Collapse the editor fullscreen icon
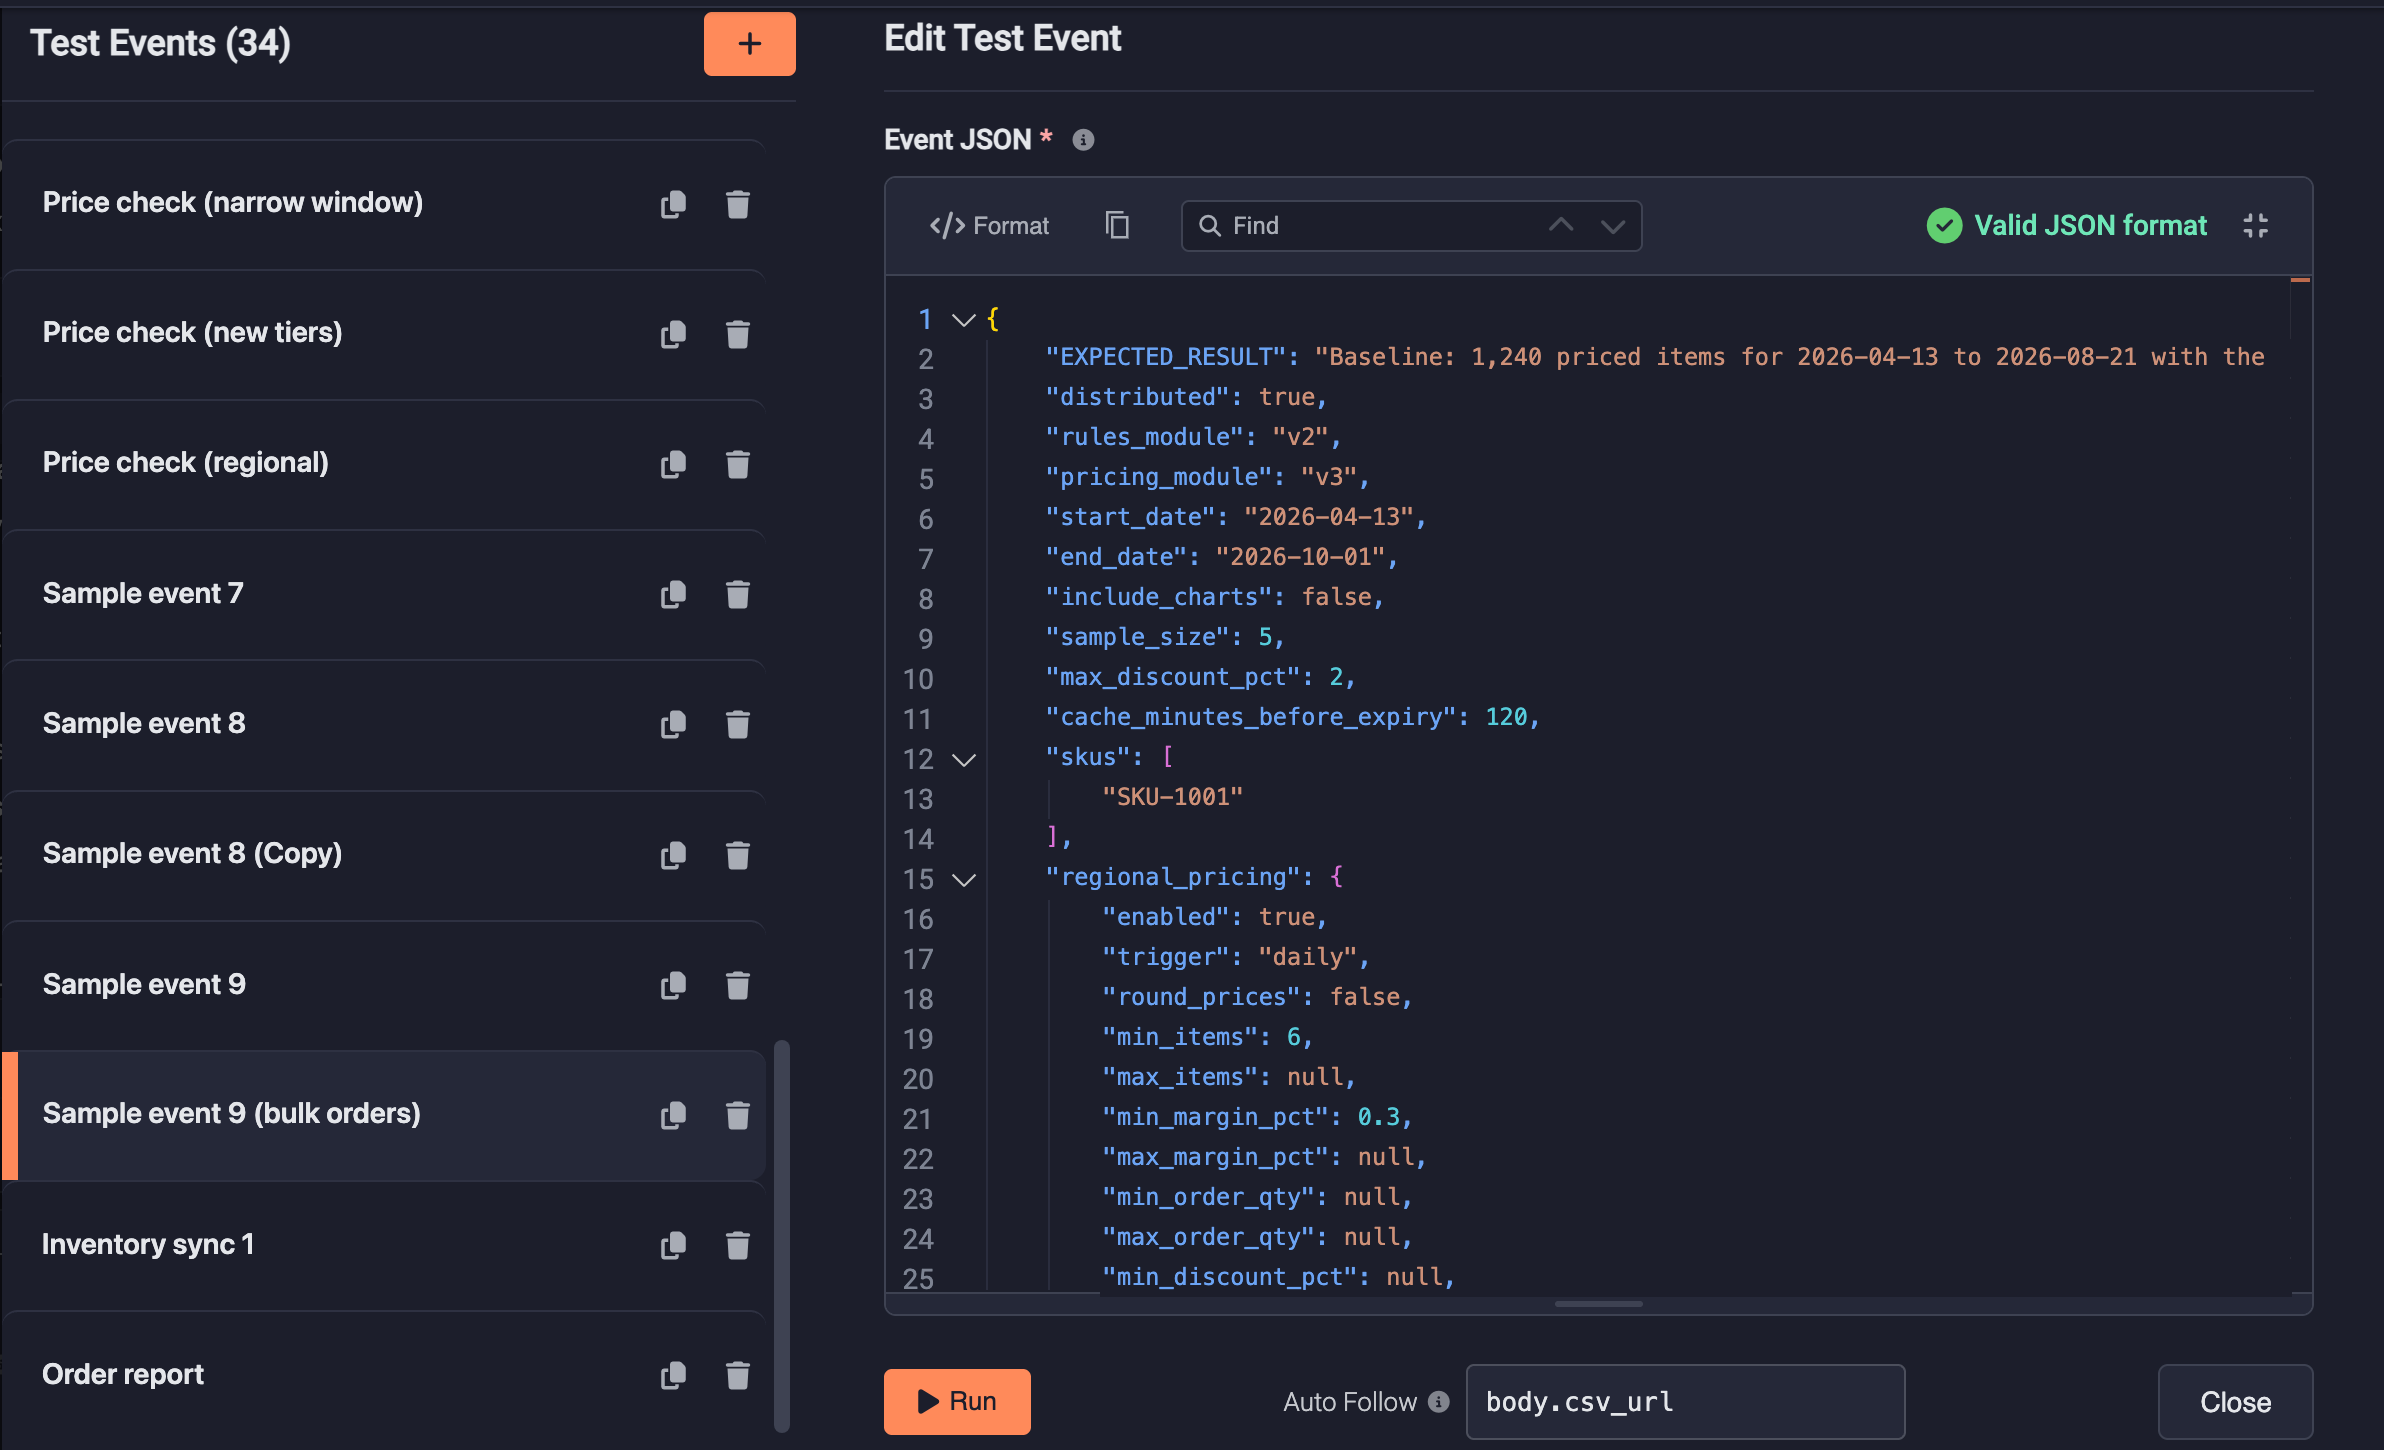 coord(2255,225)
